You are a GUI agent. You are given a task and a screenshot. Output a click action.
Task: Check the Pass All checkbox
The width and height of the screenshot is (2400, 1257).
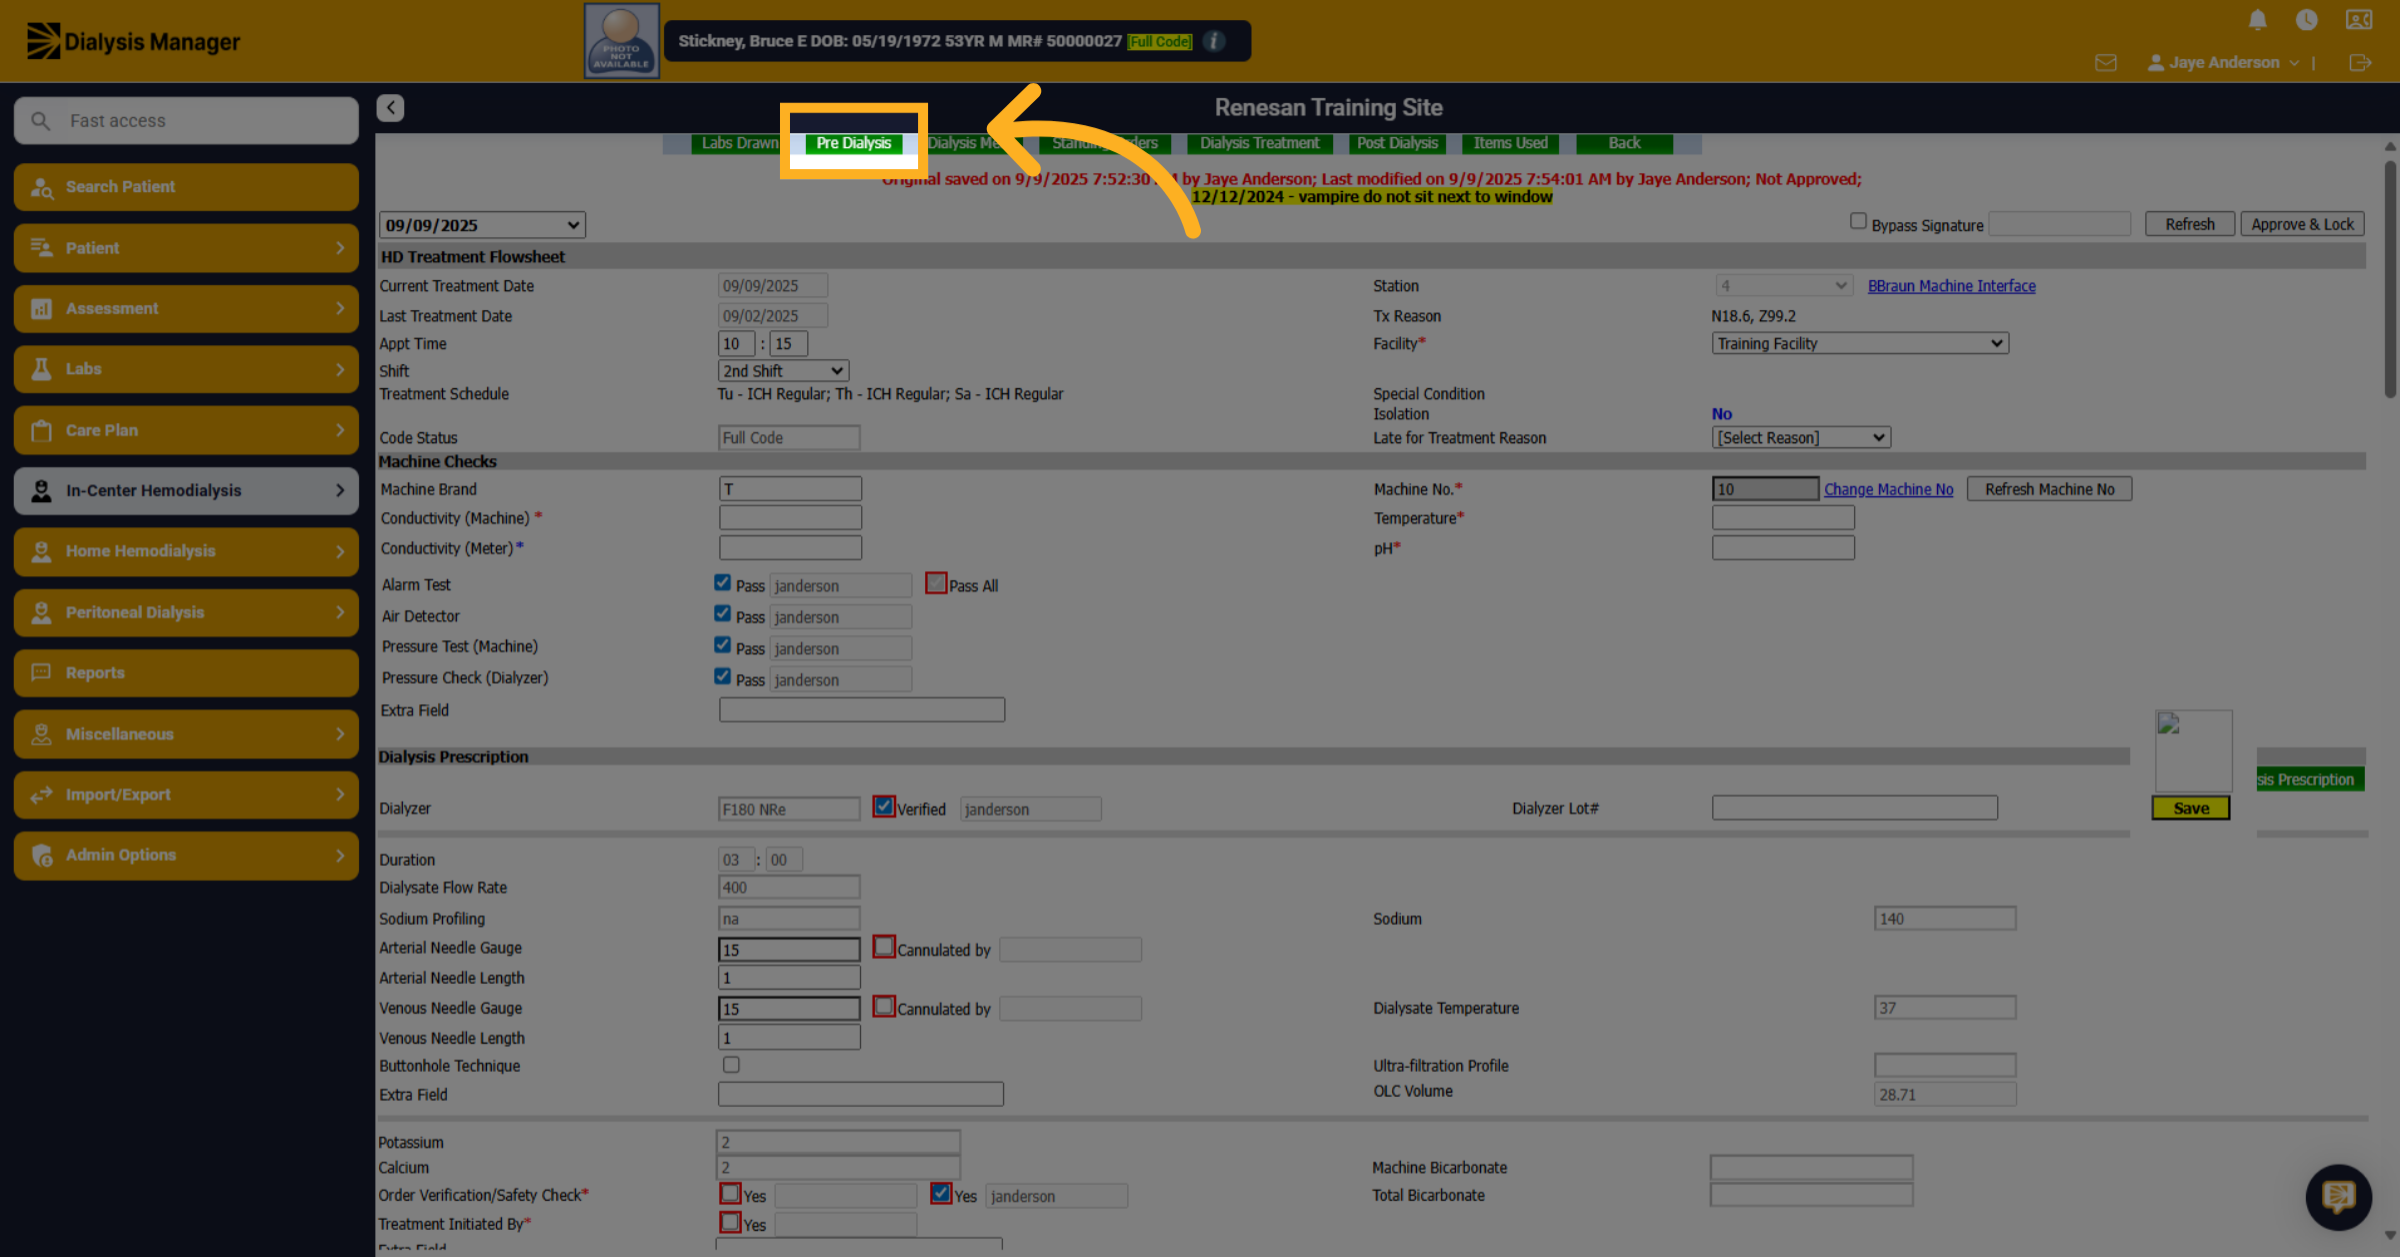pos(936,583)
